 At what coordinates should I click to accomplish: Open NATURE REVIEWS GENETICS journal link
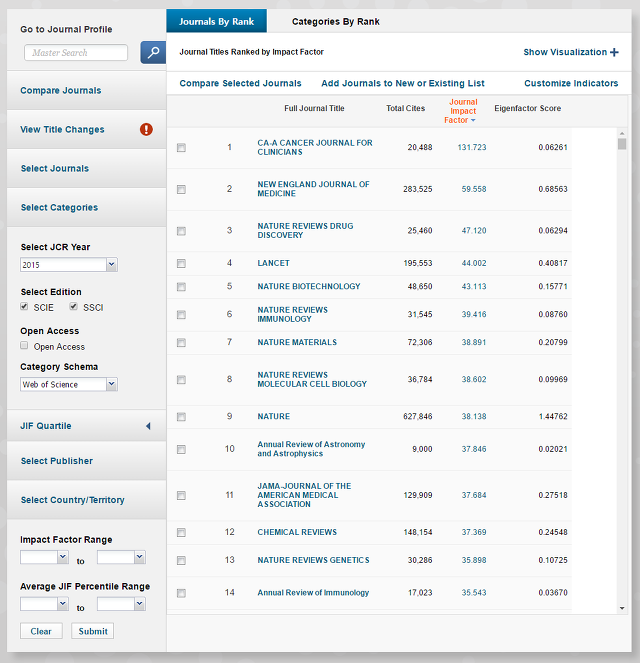click(313, 560)
